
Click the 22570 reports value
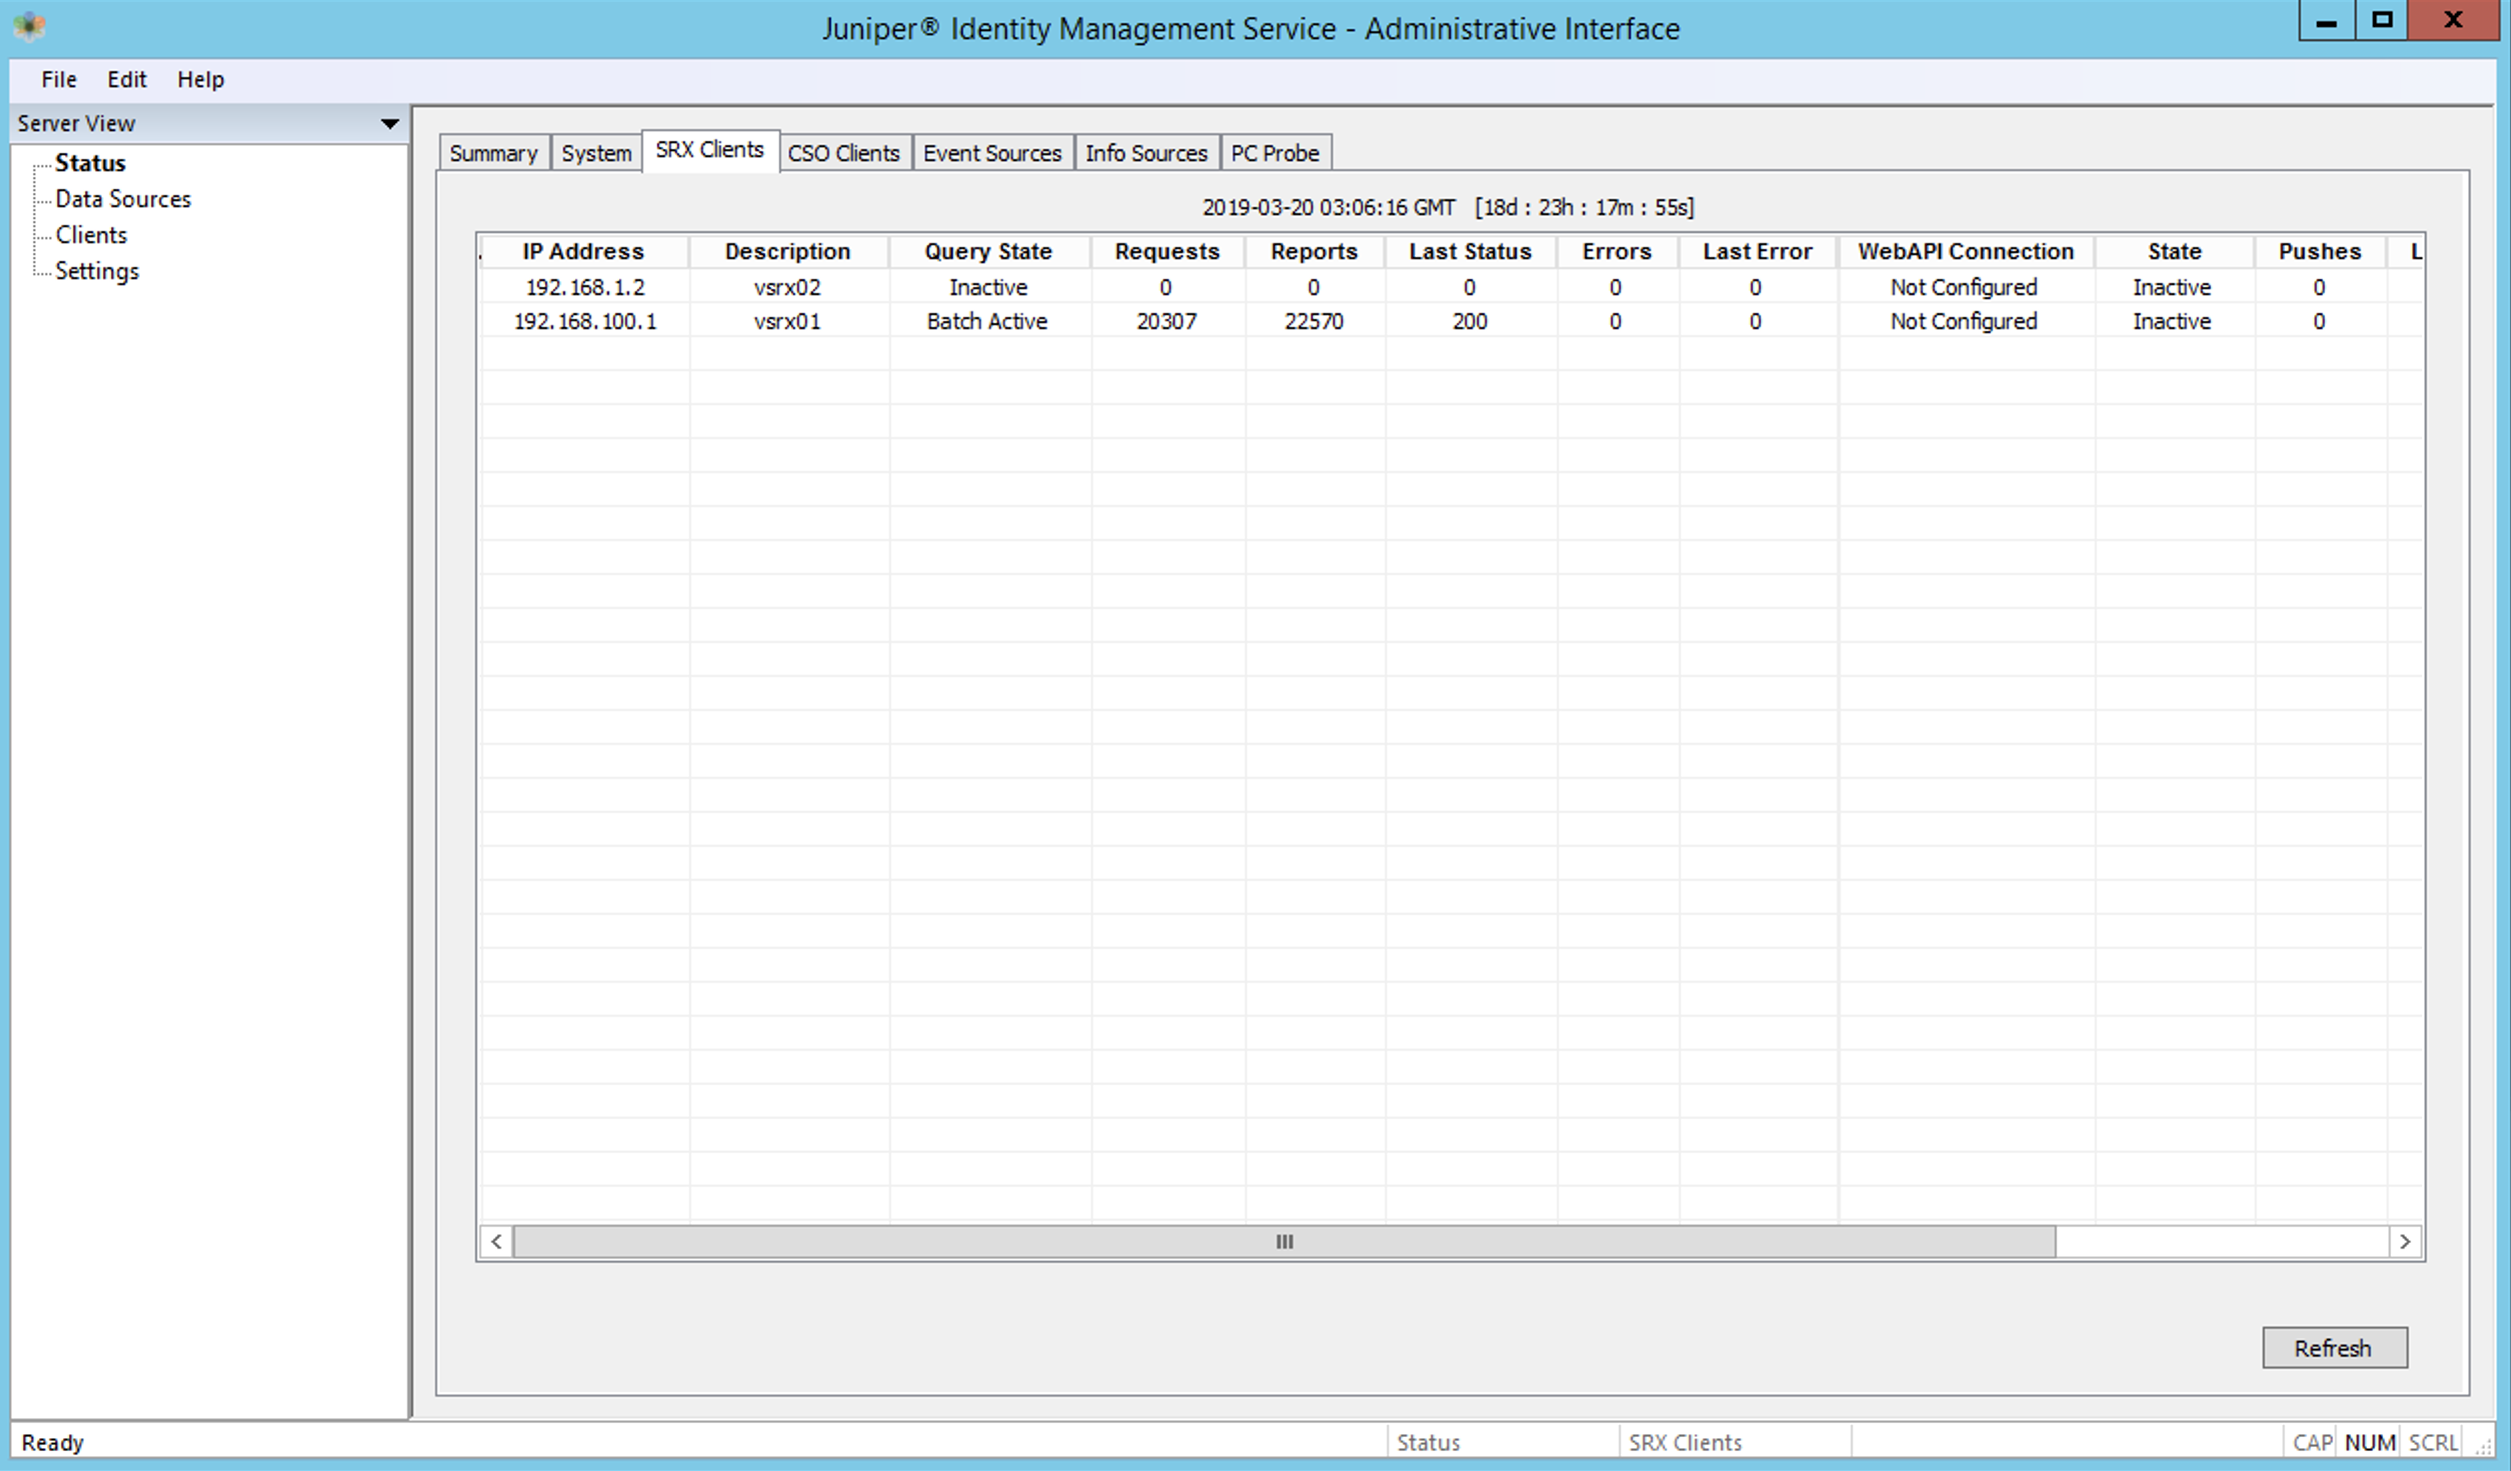[1314, 322]
